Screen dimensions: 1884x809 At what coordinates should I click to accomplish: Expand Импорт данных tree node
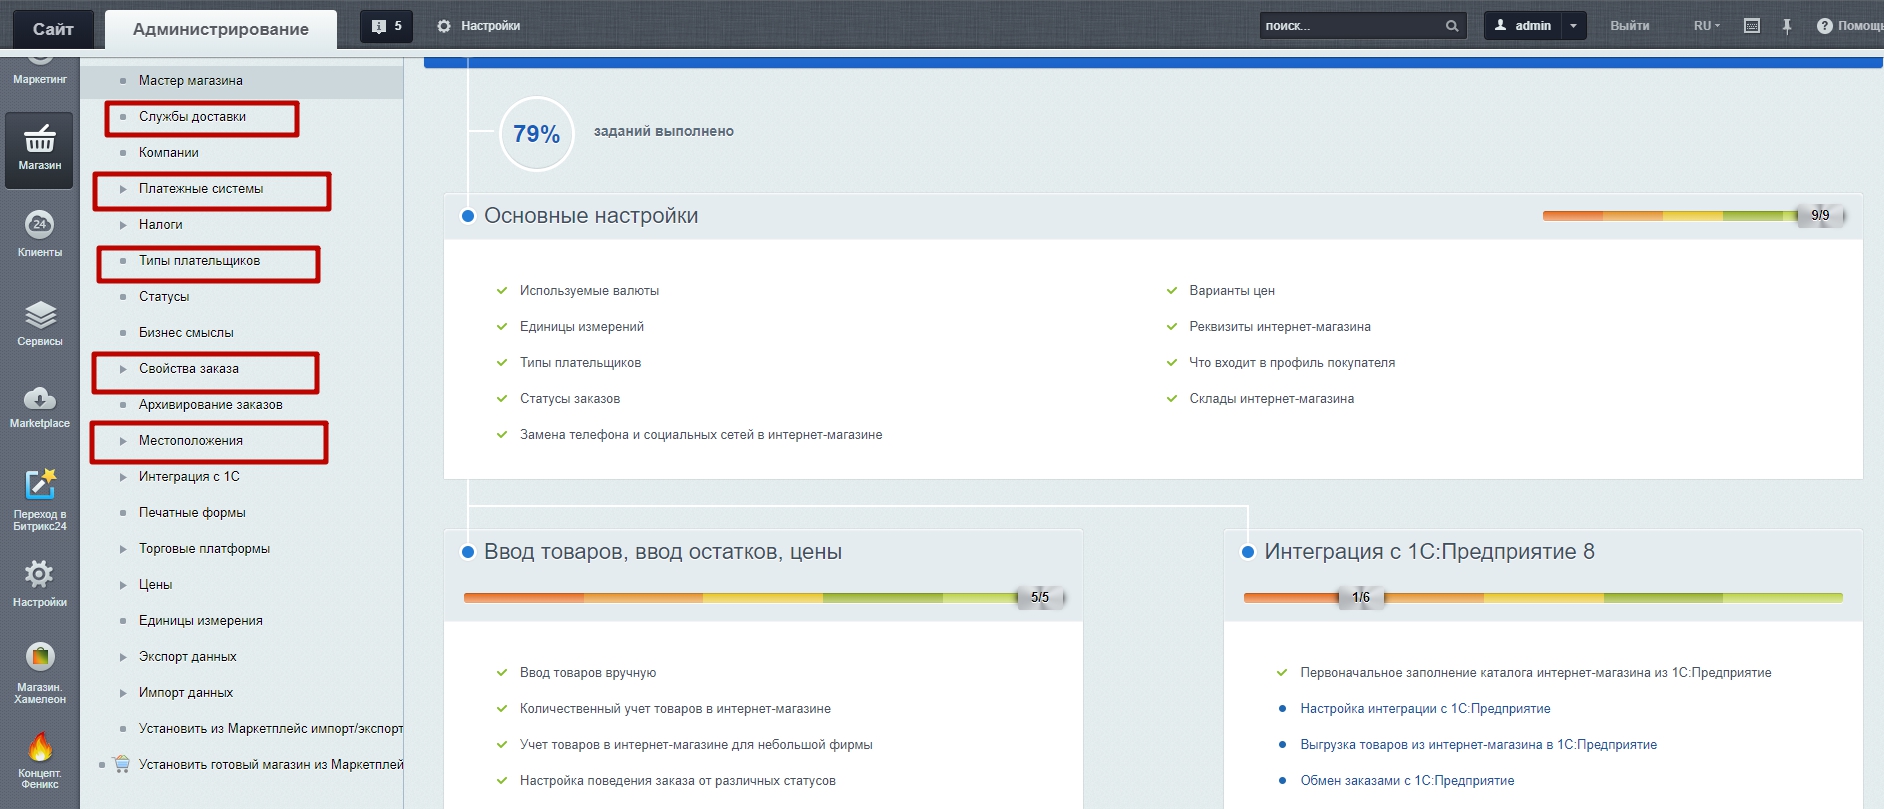[123, 693]
